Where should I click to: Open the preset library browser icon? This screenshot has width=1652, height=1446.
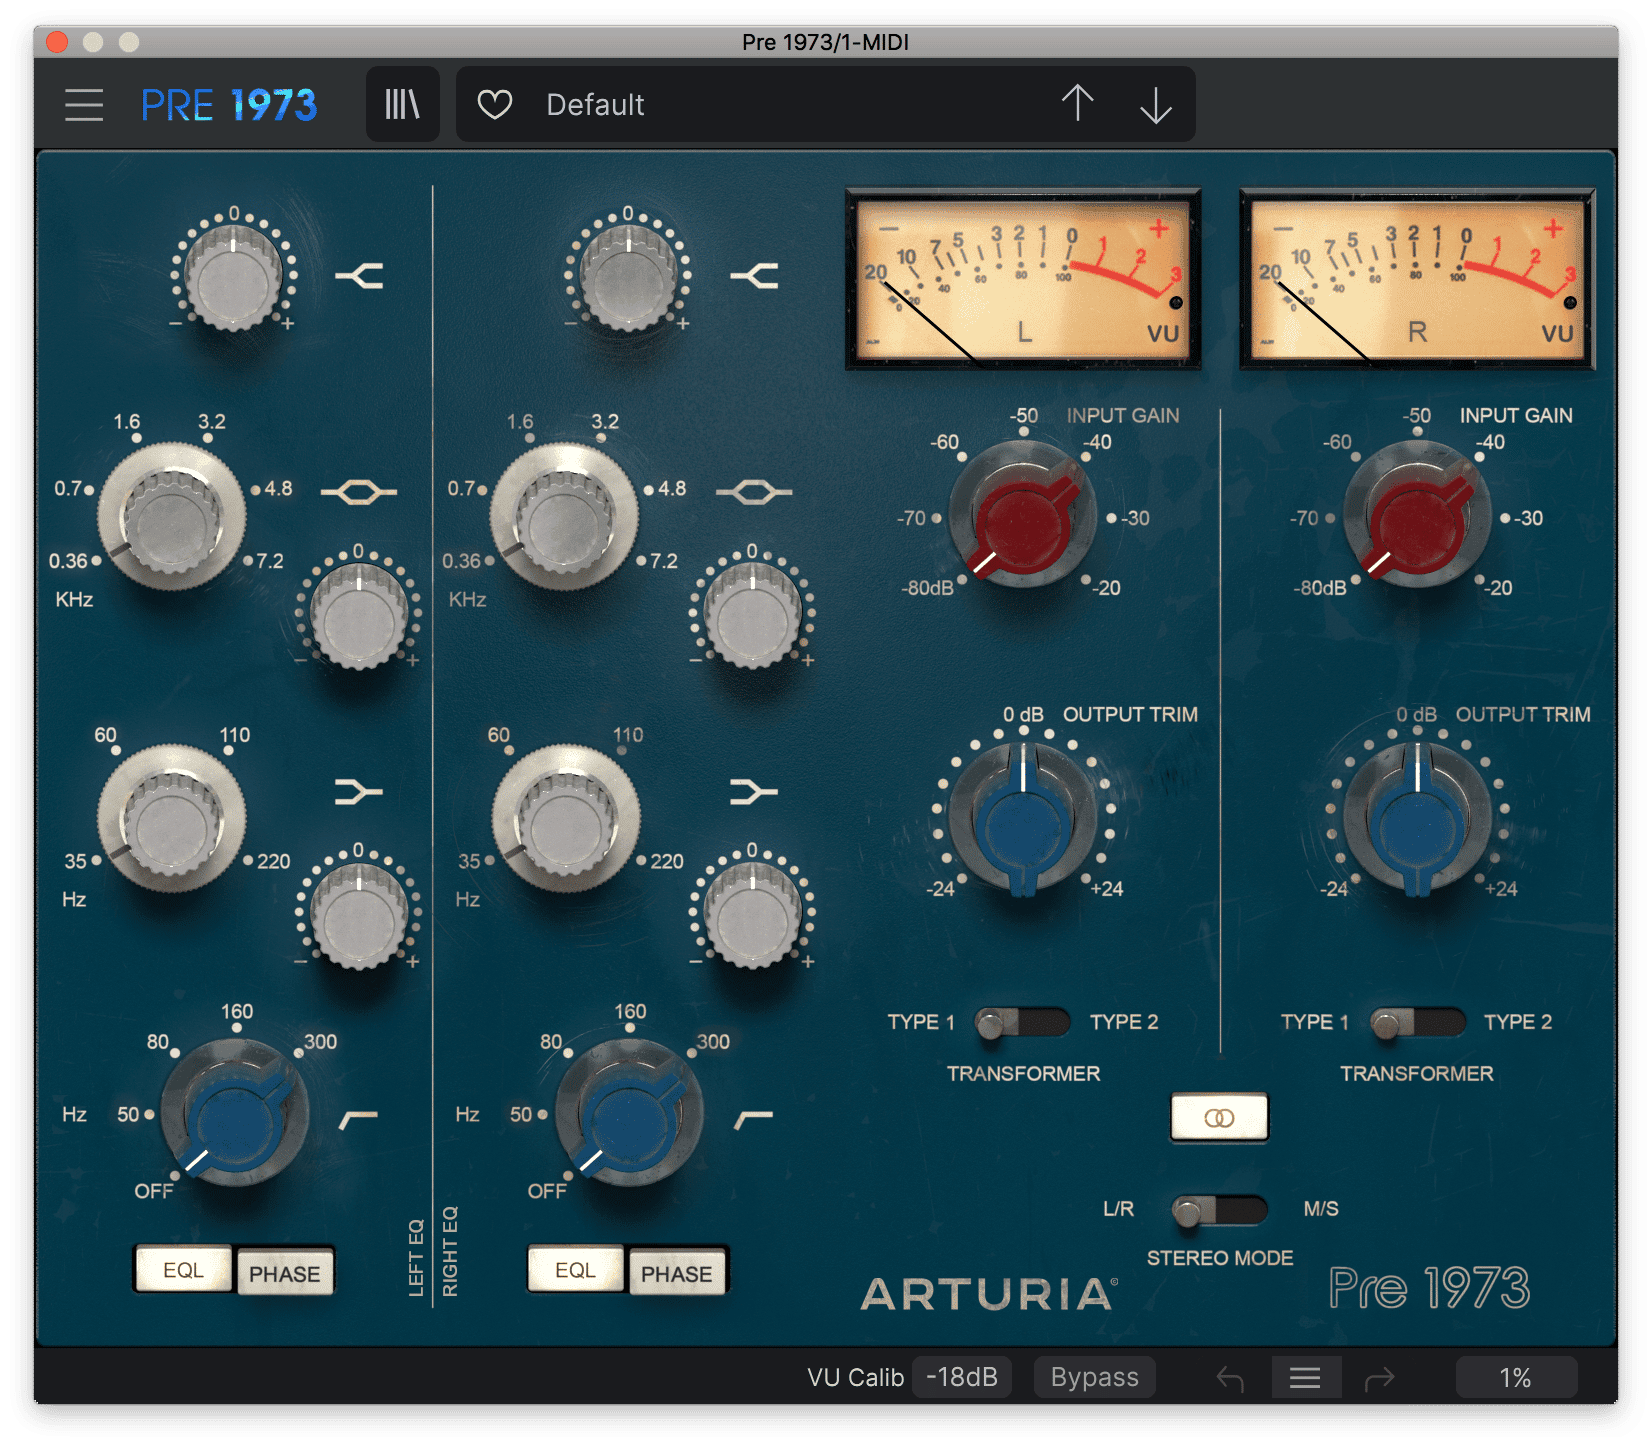[x=403, y=103]
